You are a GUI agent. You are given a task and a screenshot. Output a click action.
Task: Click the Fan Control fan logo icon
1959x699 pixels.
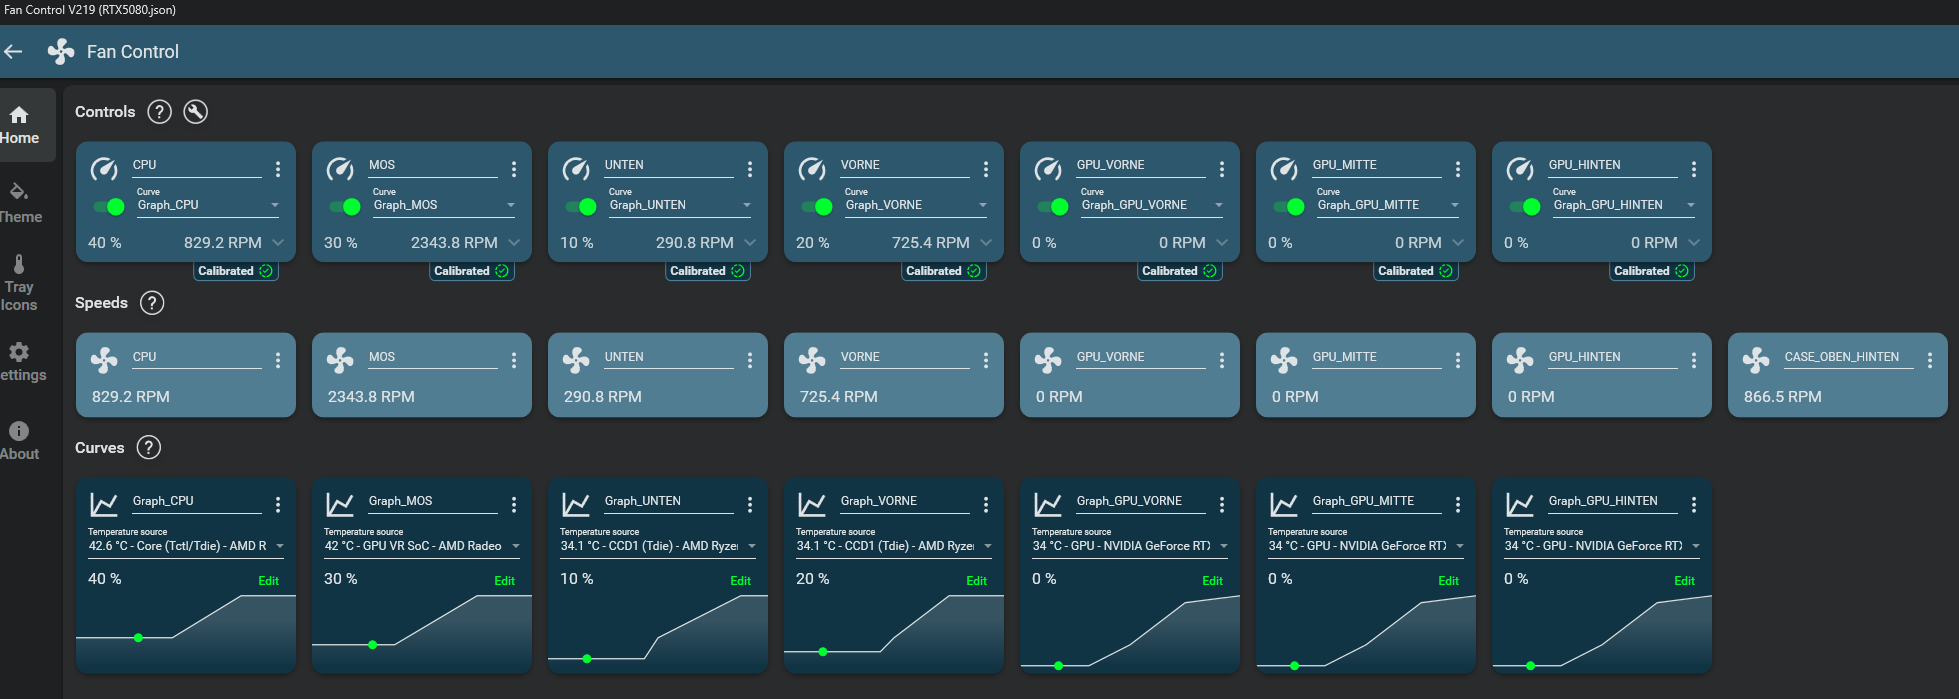[61, 51]
